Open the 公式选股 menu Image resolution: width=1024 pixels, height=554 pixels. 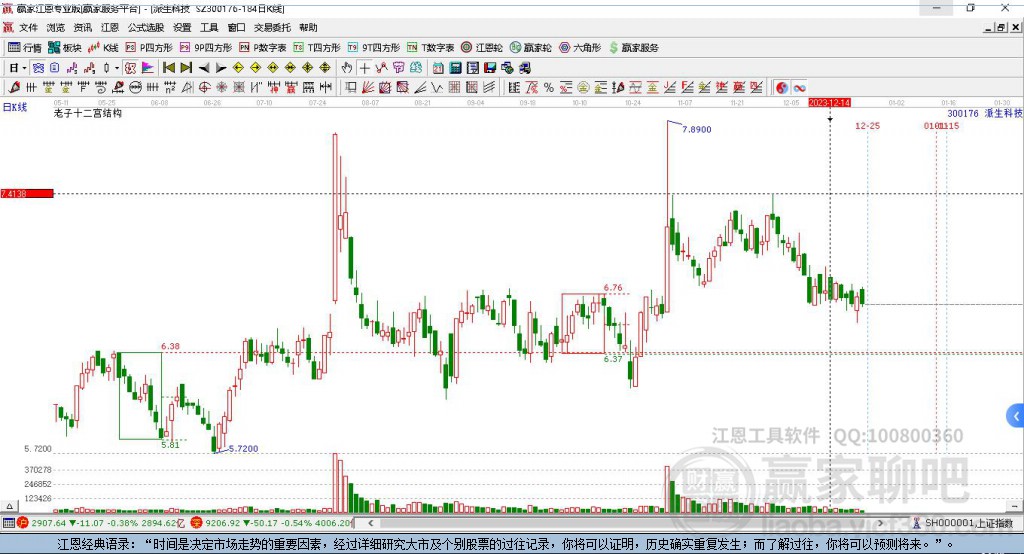(144, 28)
